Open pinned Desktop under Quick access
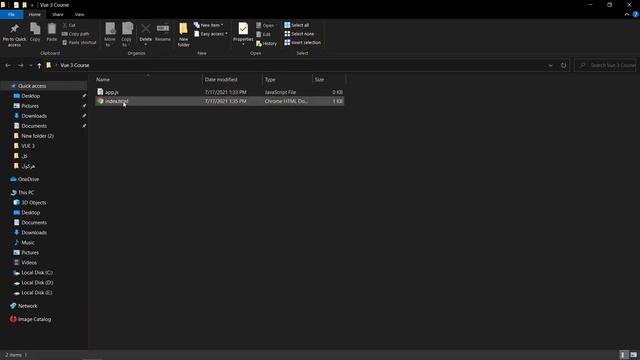The width and height of the screenshot is (640, 360). pos(31,96)
